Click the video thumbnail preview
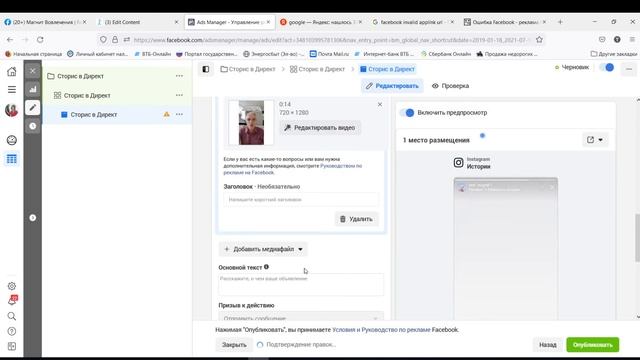640x360 pixels. point(251,122)
